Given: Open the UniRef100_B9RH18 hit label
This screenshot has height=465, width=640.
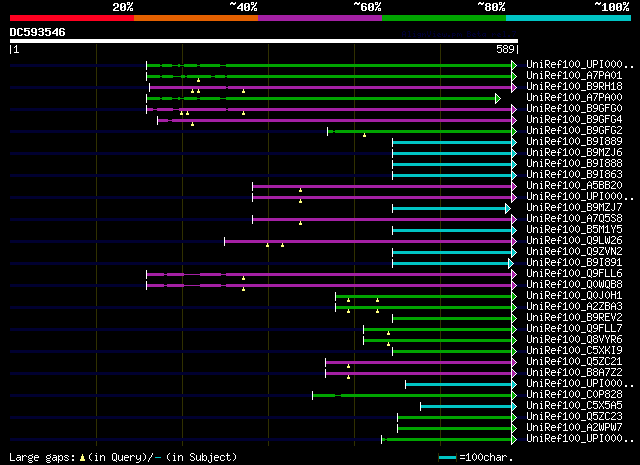Looking at the screenshot, I should [574, 87].
